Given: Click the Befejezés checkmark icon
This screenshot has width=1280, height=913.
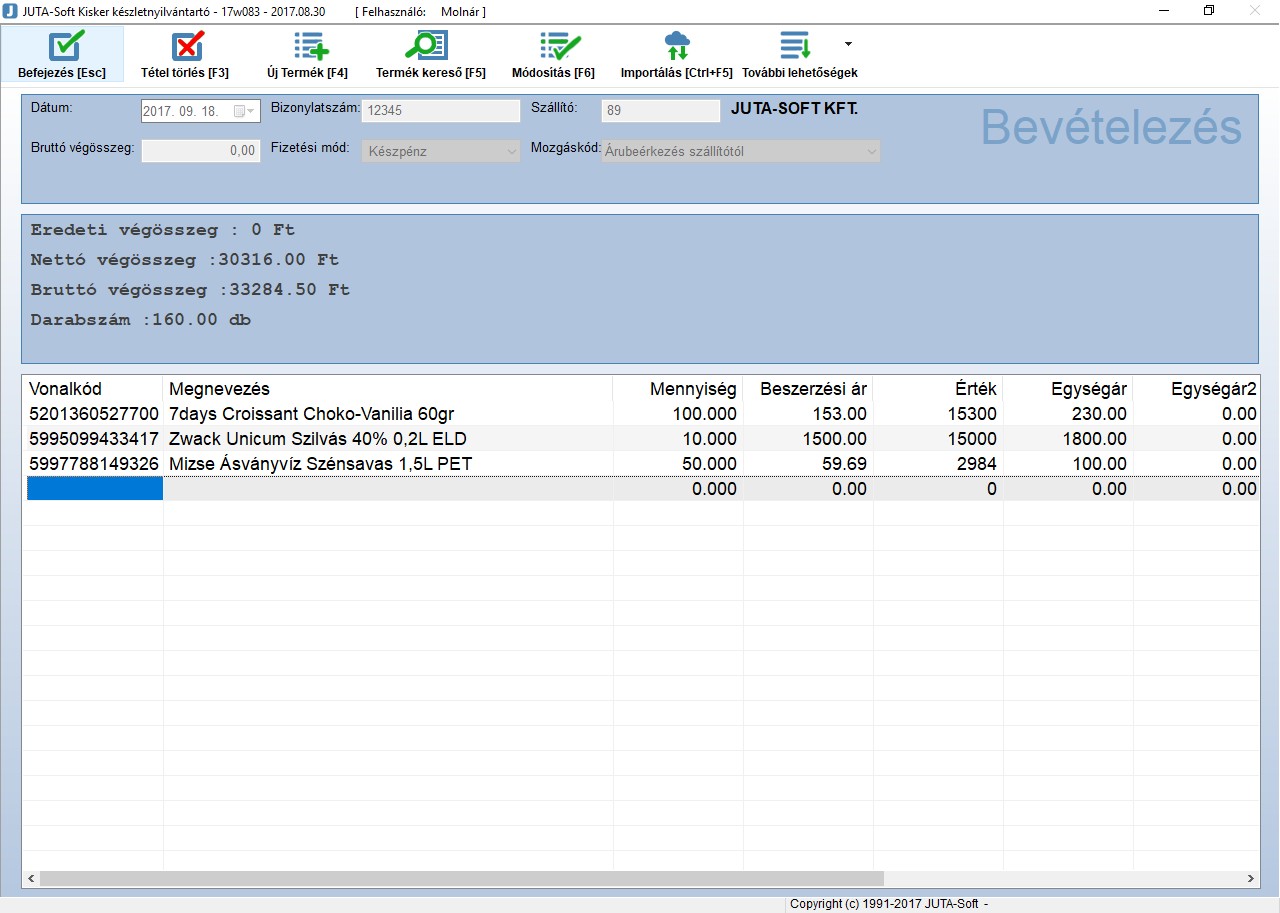Looking at the screenshot, I should 66,46.
